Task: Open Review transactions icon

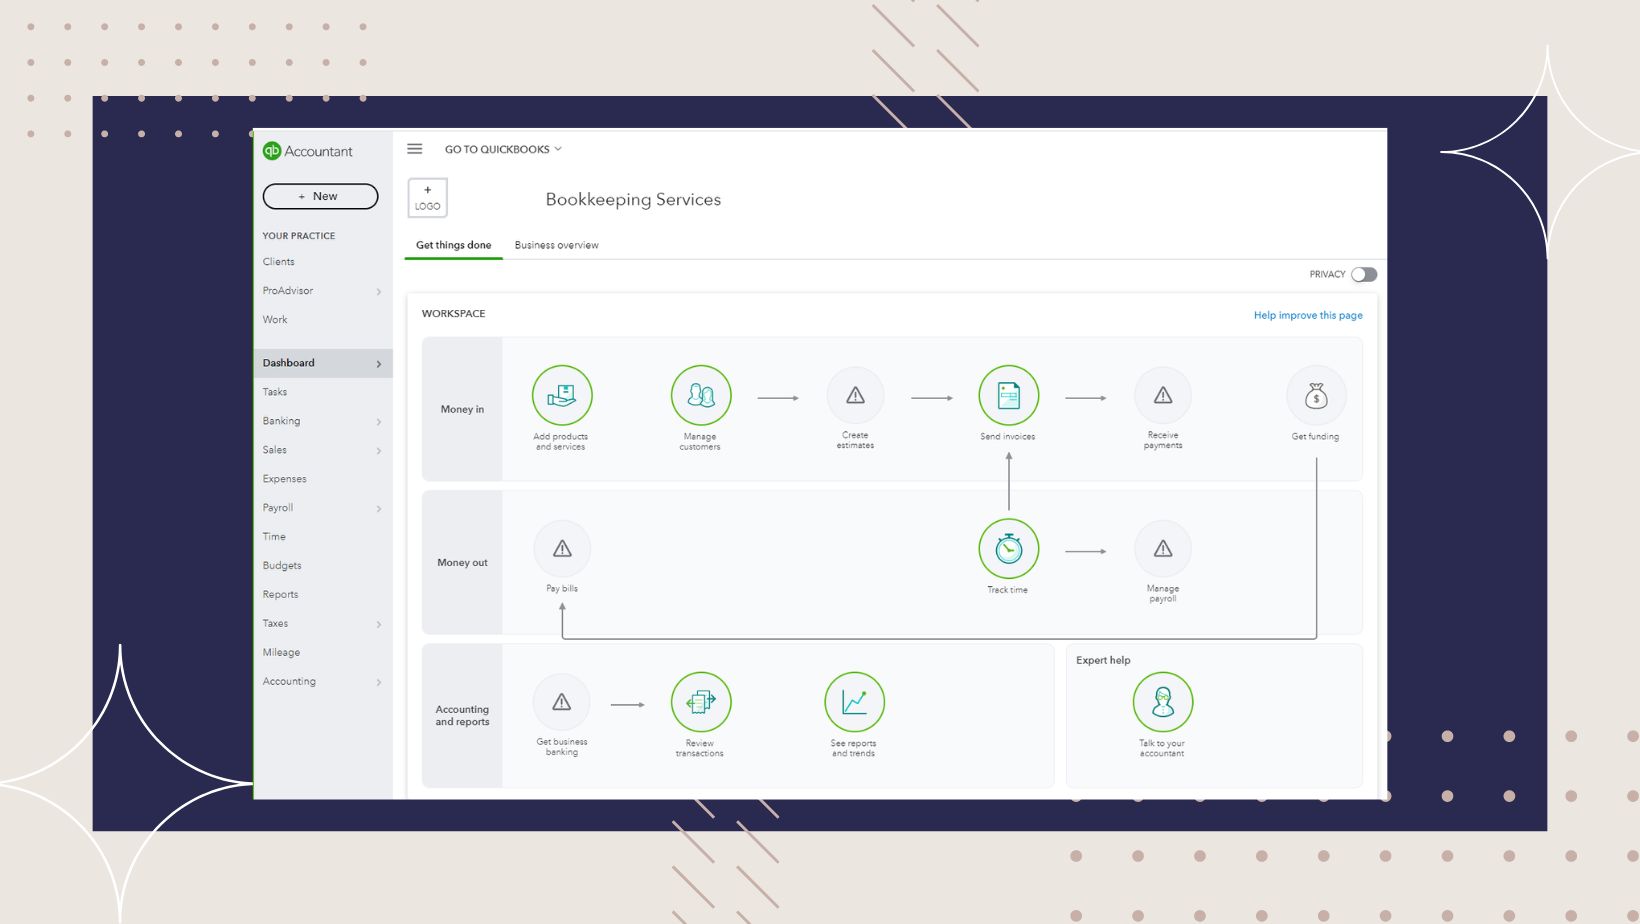Action: point(701,702)
